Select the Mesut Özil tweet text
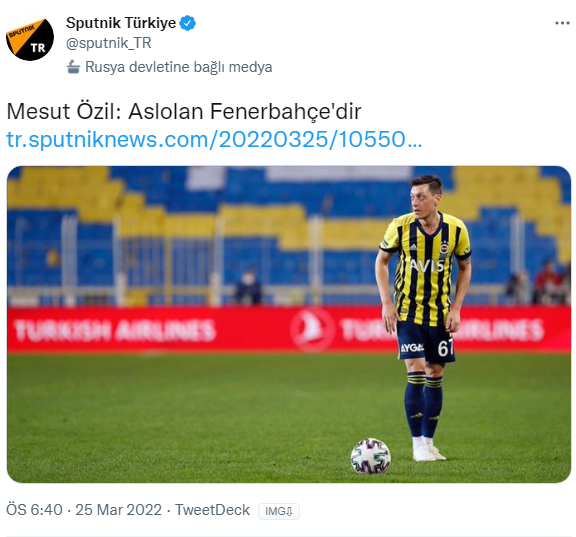Screen dimensions: 576x537 click(184, 111)
